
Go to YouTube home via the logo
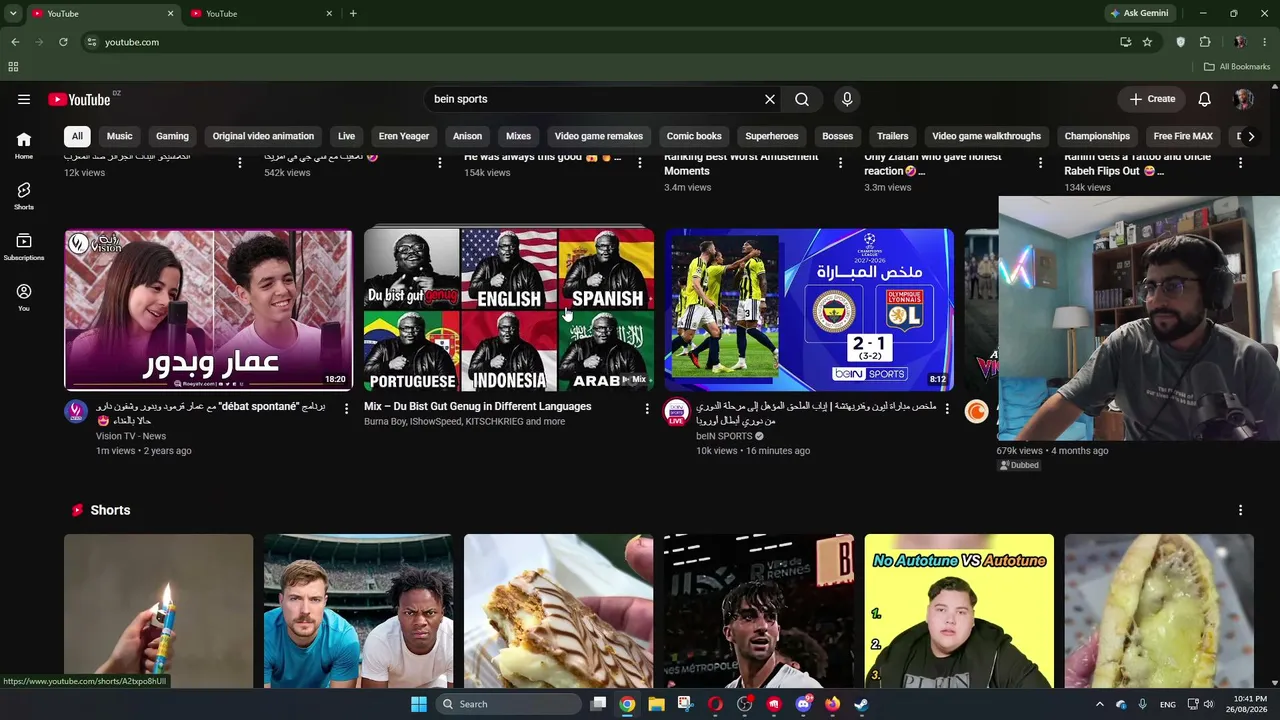pyautogui.click(x=79, y=99)
